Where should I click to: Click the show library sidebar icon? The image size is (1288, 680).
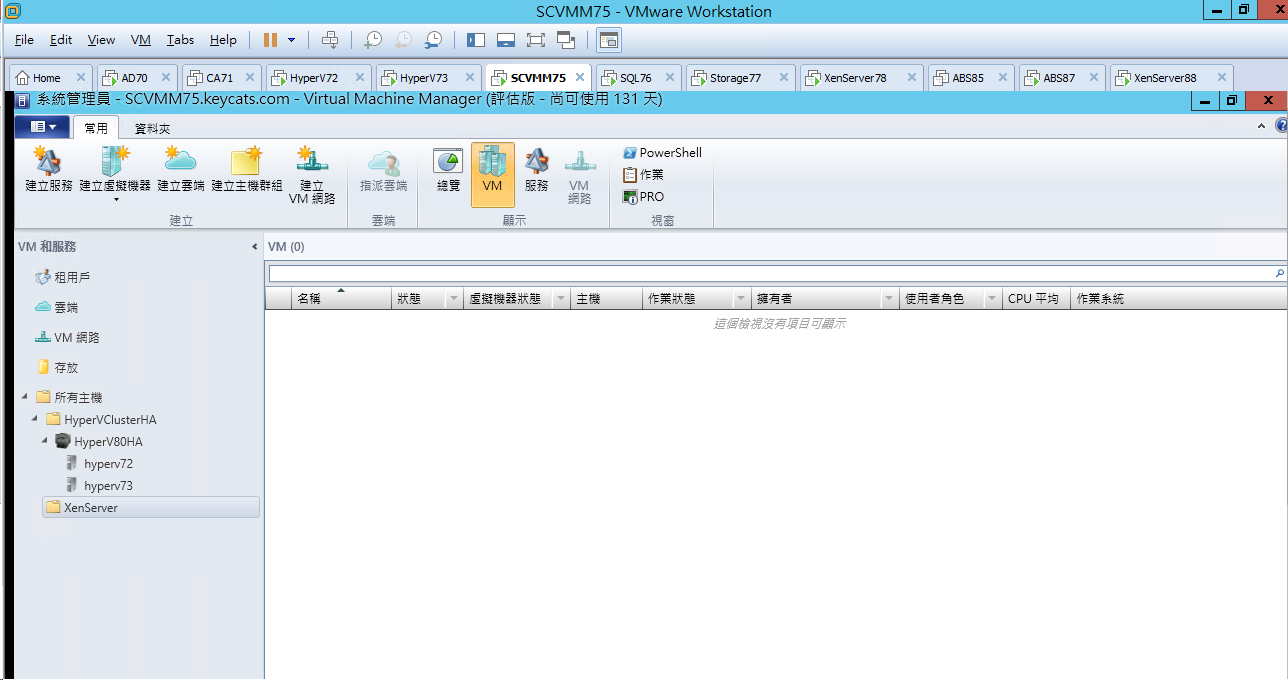pyautogui.click(x=476, y=40)
